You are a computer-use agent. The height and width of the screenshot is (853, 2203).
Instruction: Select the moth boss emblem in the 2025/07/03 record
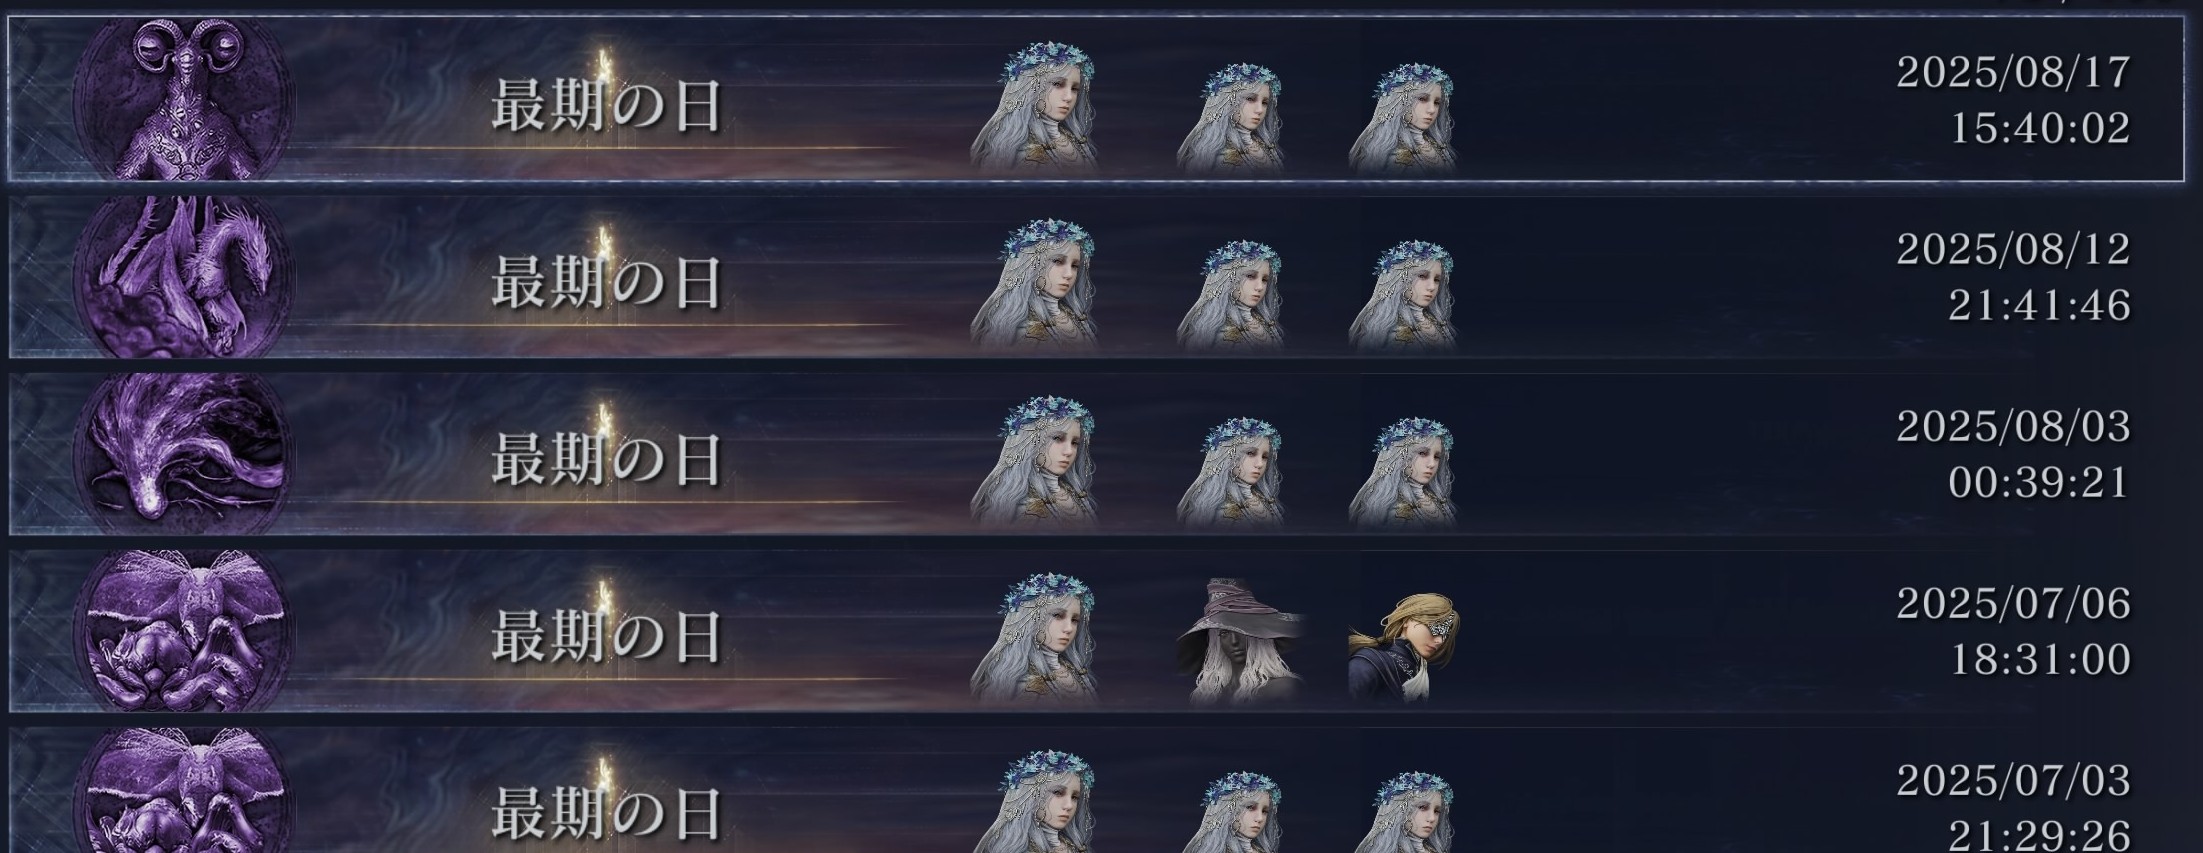click(184, 792)
